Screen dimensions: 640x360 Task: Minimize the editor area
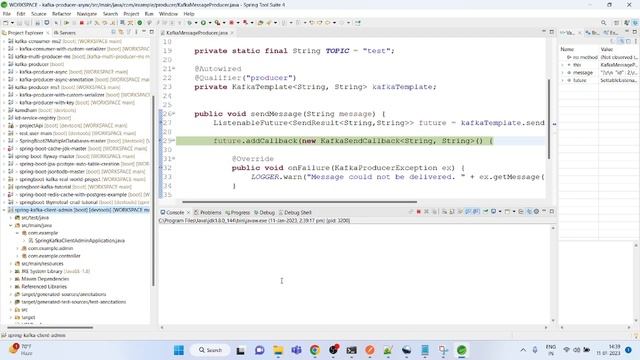544,31
